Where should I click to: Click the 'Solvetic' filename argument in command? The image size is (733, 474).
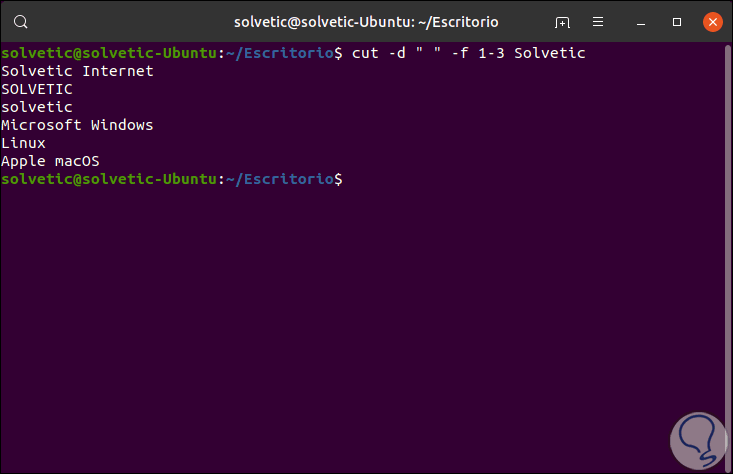[x=549, y=53]
